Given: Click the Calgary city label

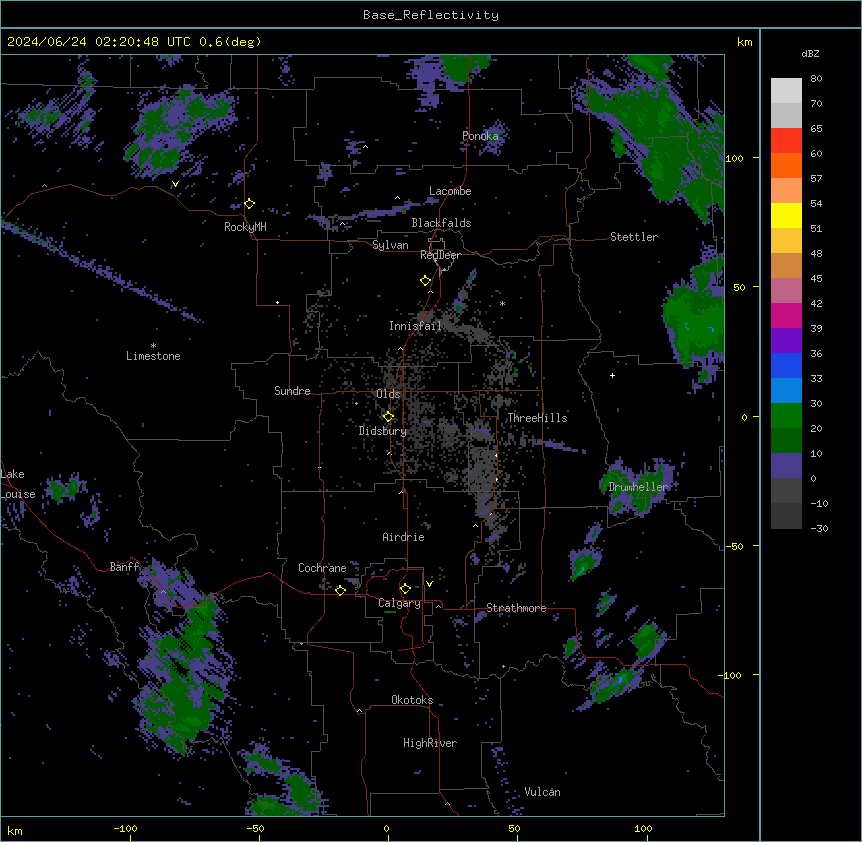Looking at the screenshot, I should 400,603.
